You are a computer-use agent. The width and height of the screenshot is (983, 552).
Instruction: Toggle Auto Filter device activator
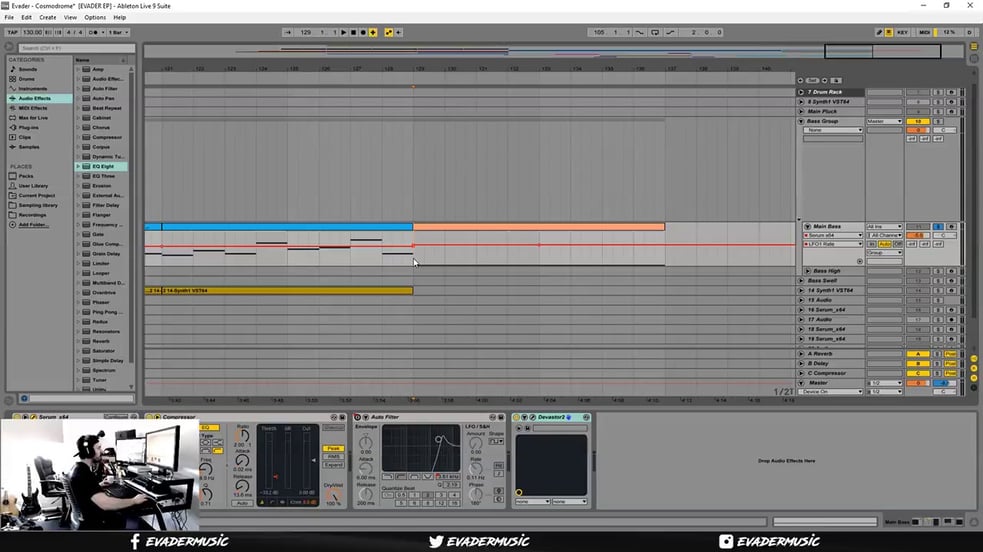tap(357, 417)
